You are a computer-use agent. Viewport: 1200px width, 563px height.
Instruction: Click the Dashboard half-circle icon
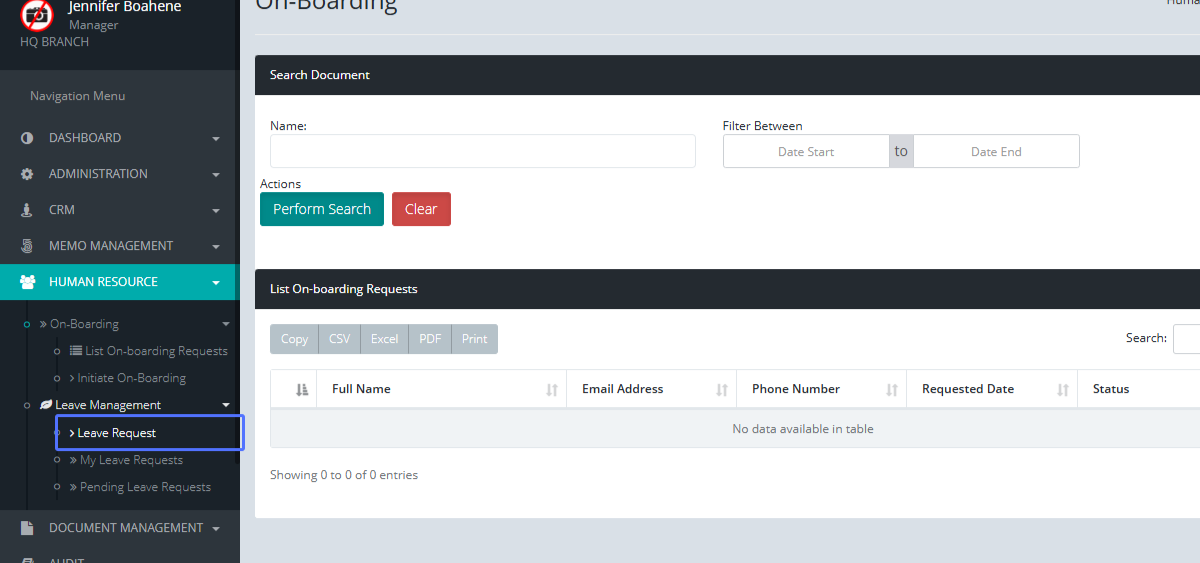(27, 138)
